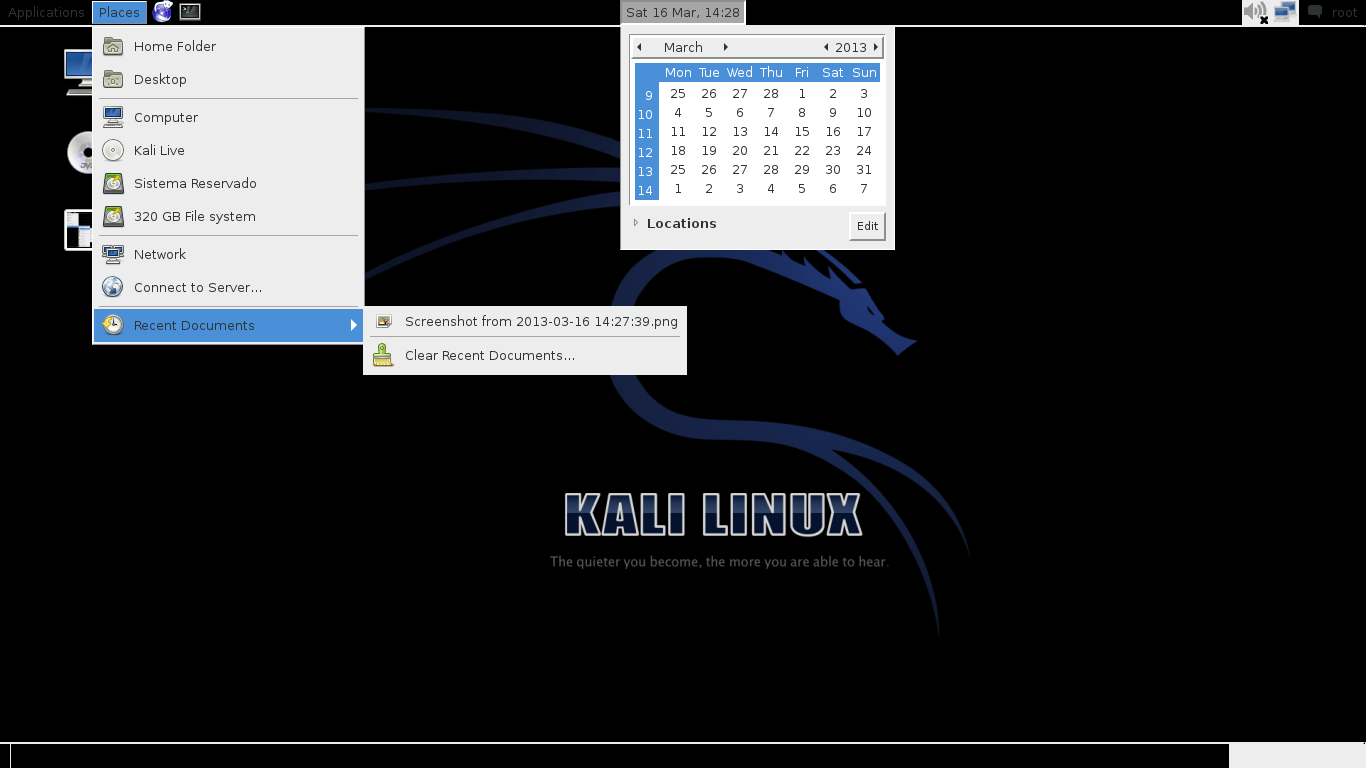
Task: Select date 31 in the calendar
Action: 864,169
